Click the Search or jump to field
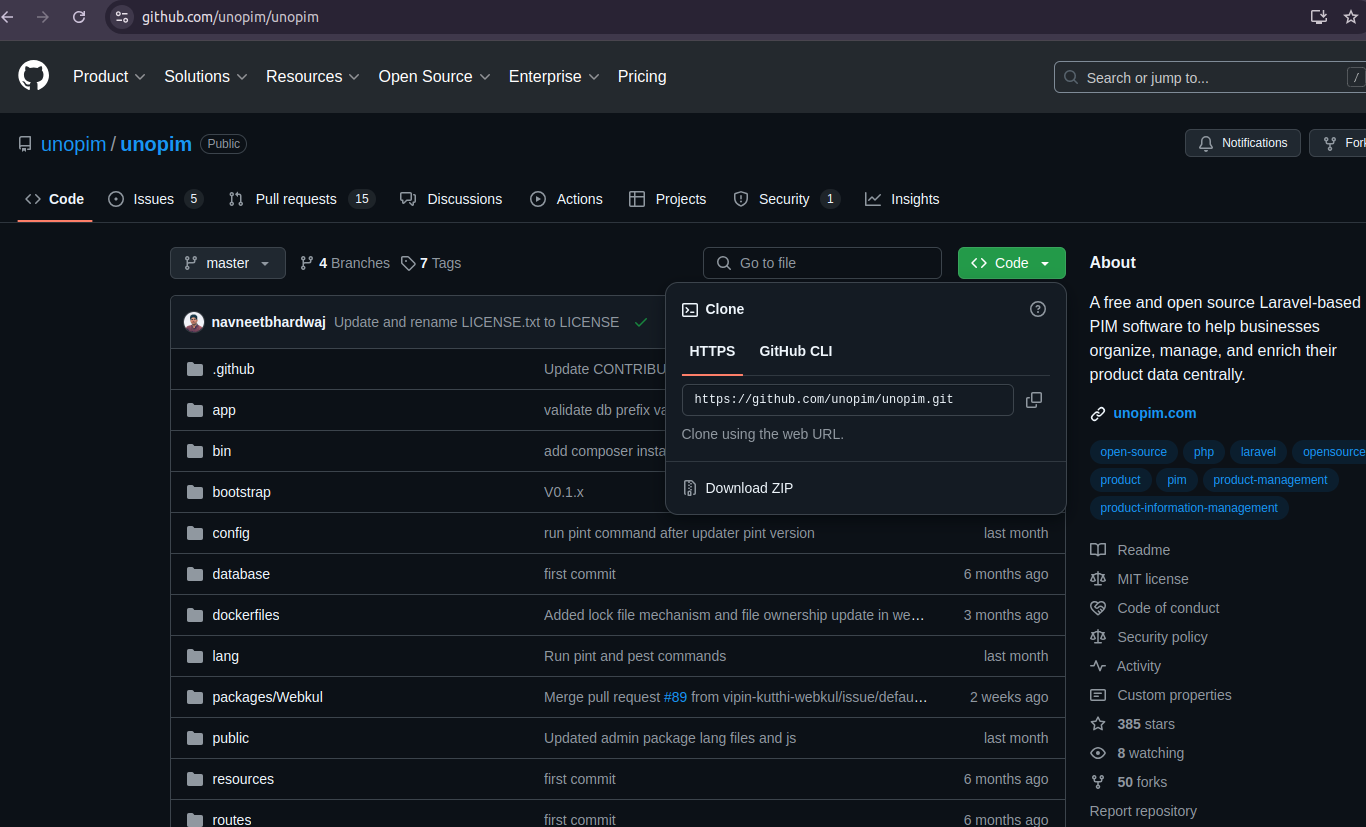 tap(1210, 77)
